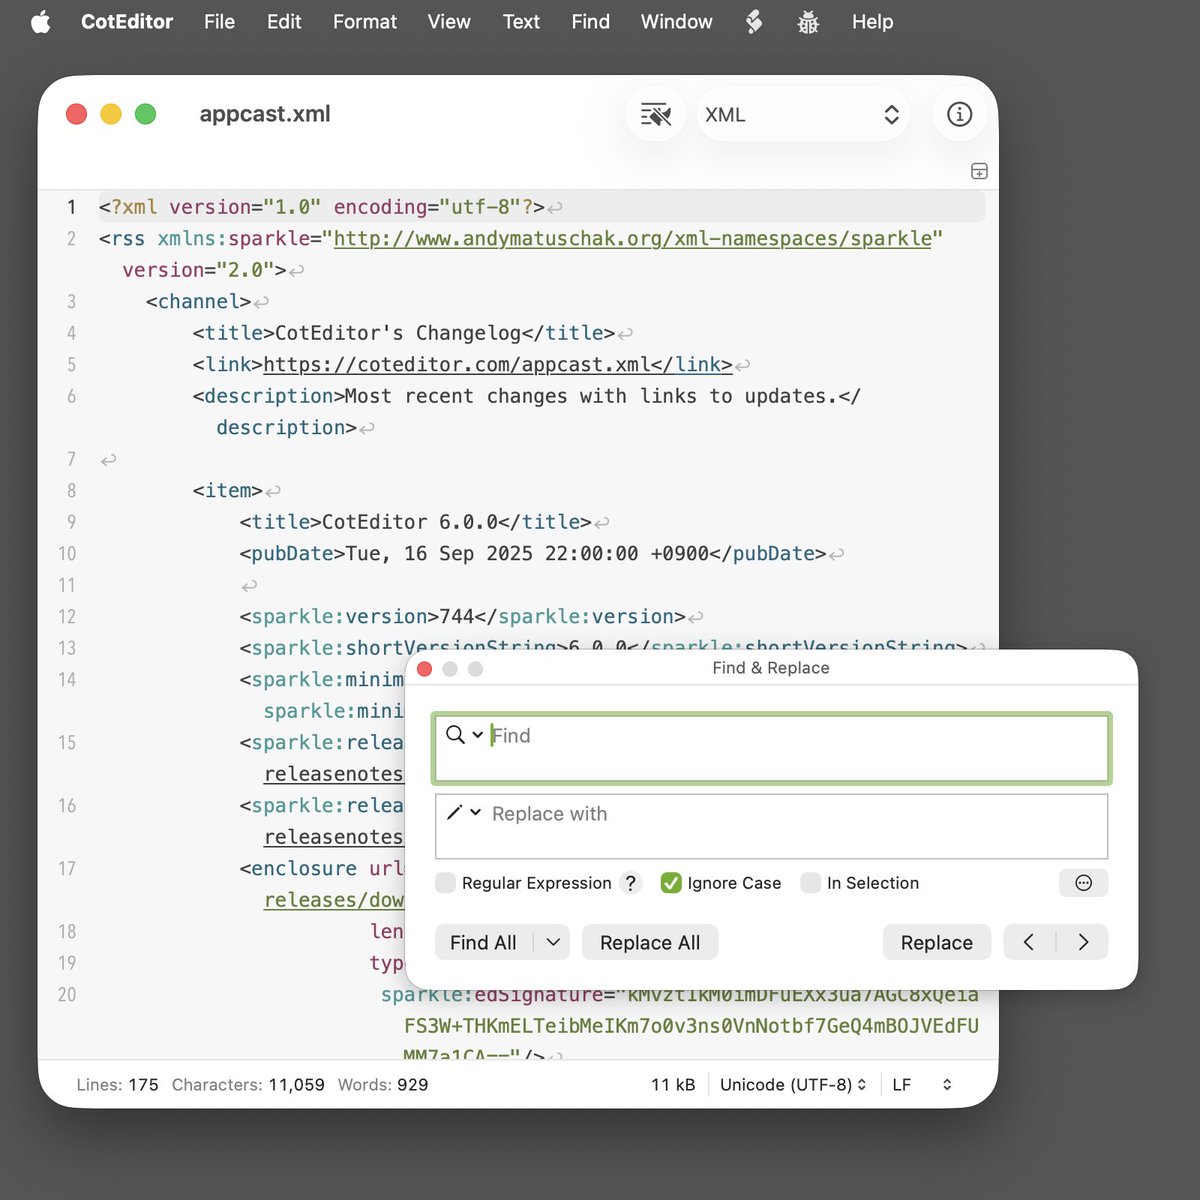Click the Replace All button

(x=650, y=942)
